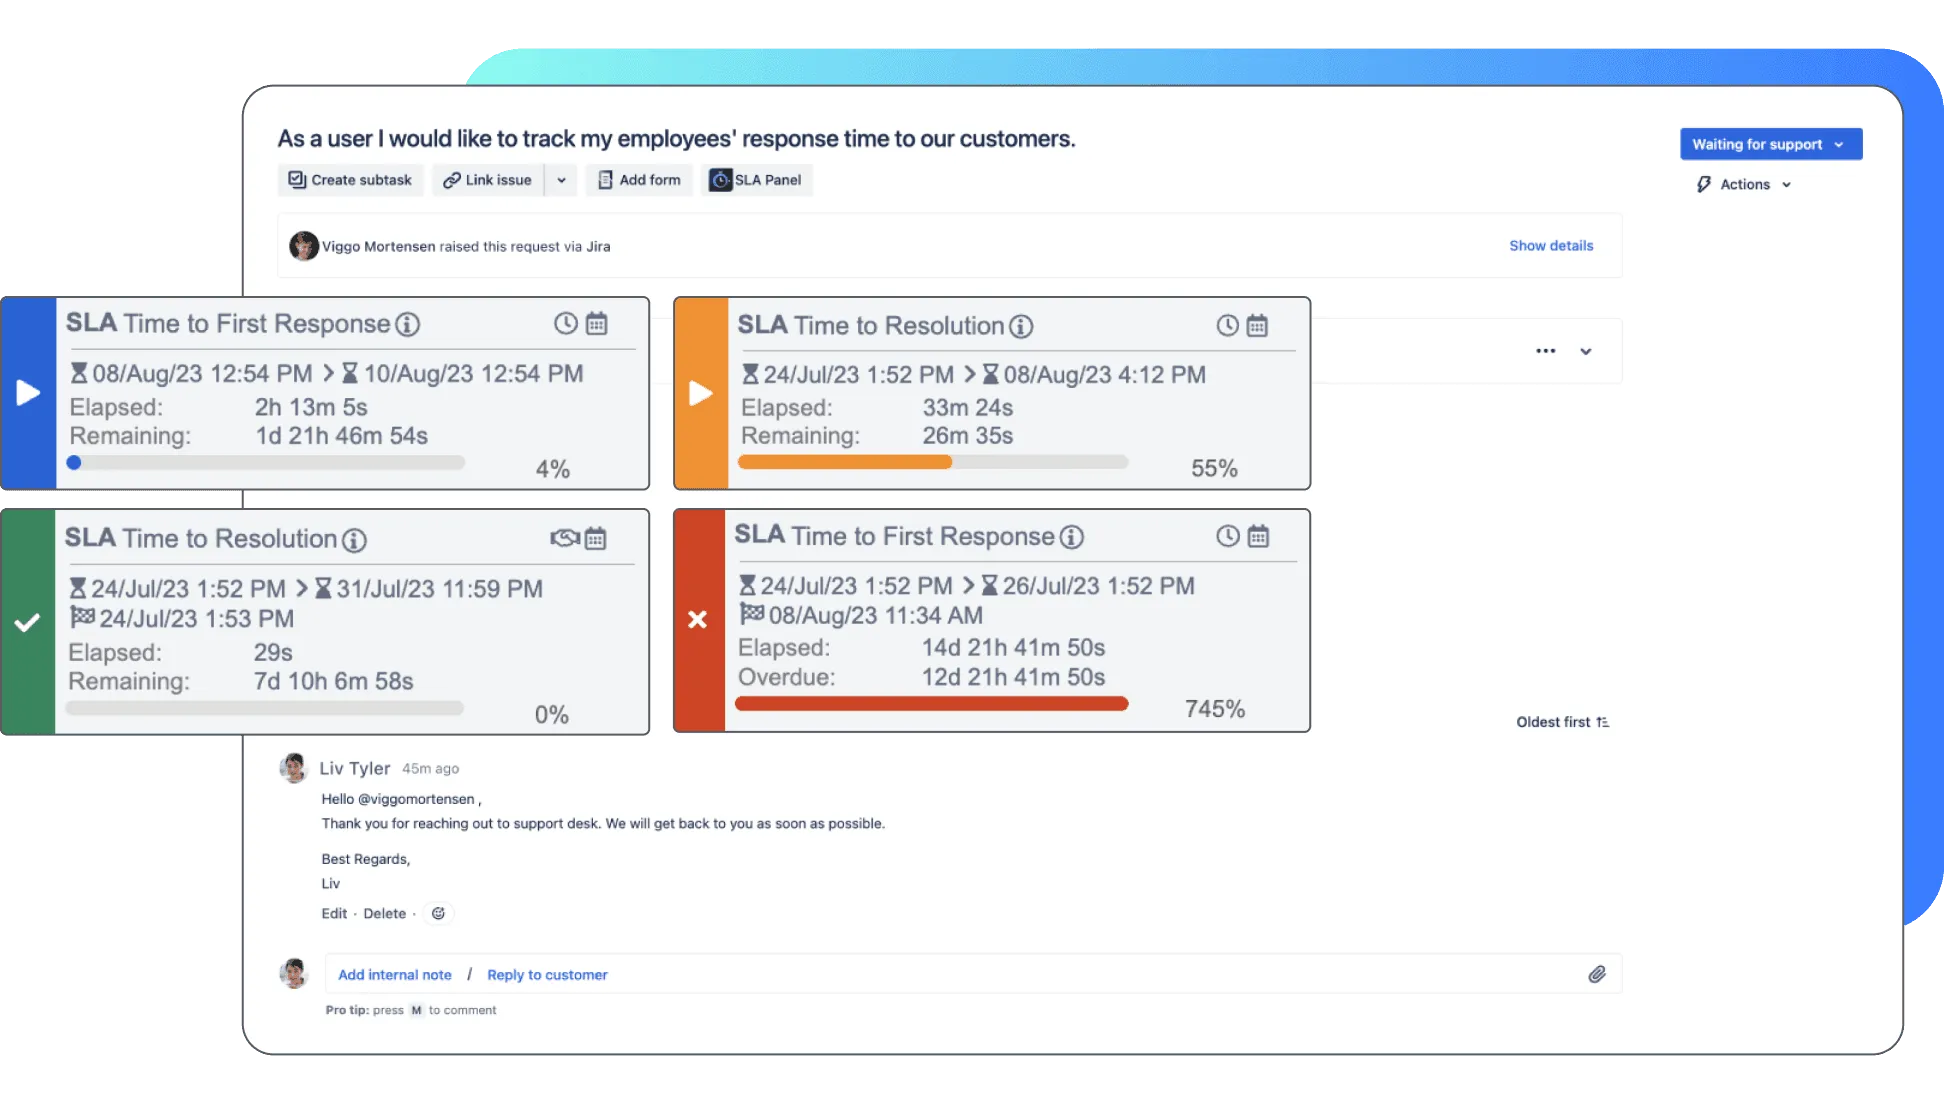This screenshot has width=1944, height=1096.
Task: Click the info icon beside blue Time to First Response
Action: point(407,324)
